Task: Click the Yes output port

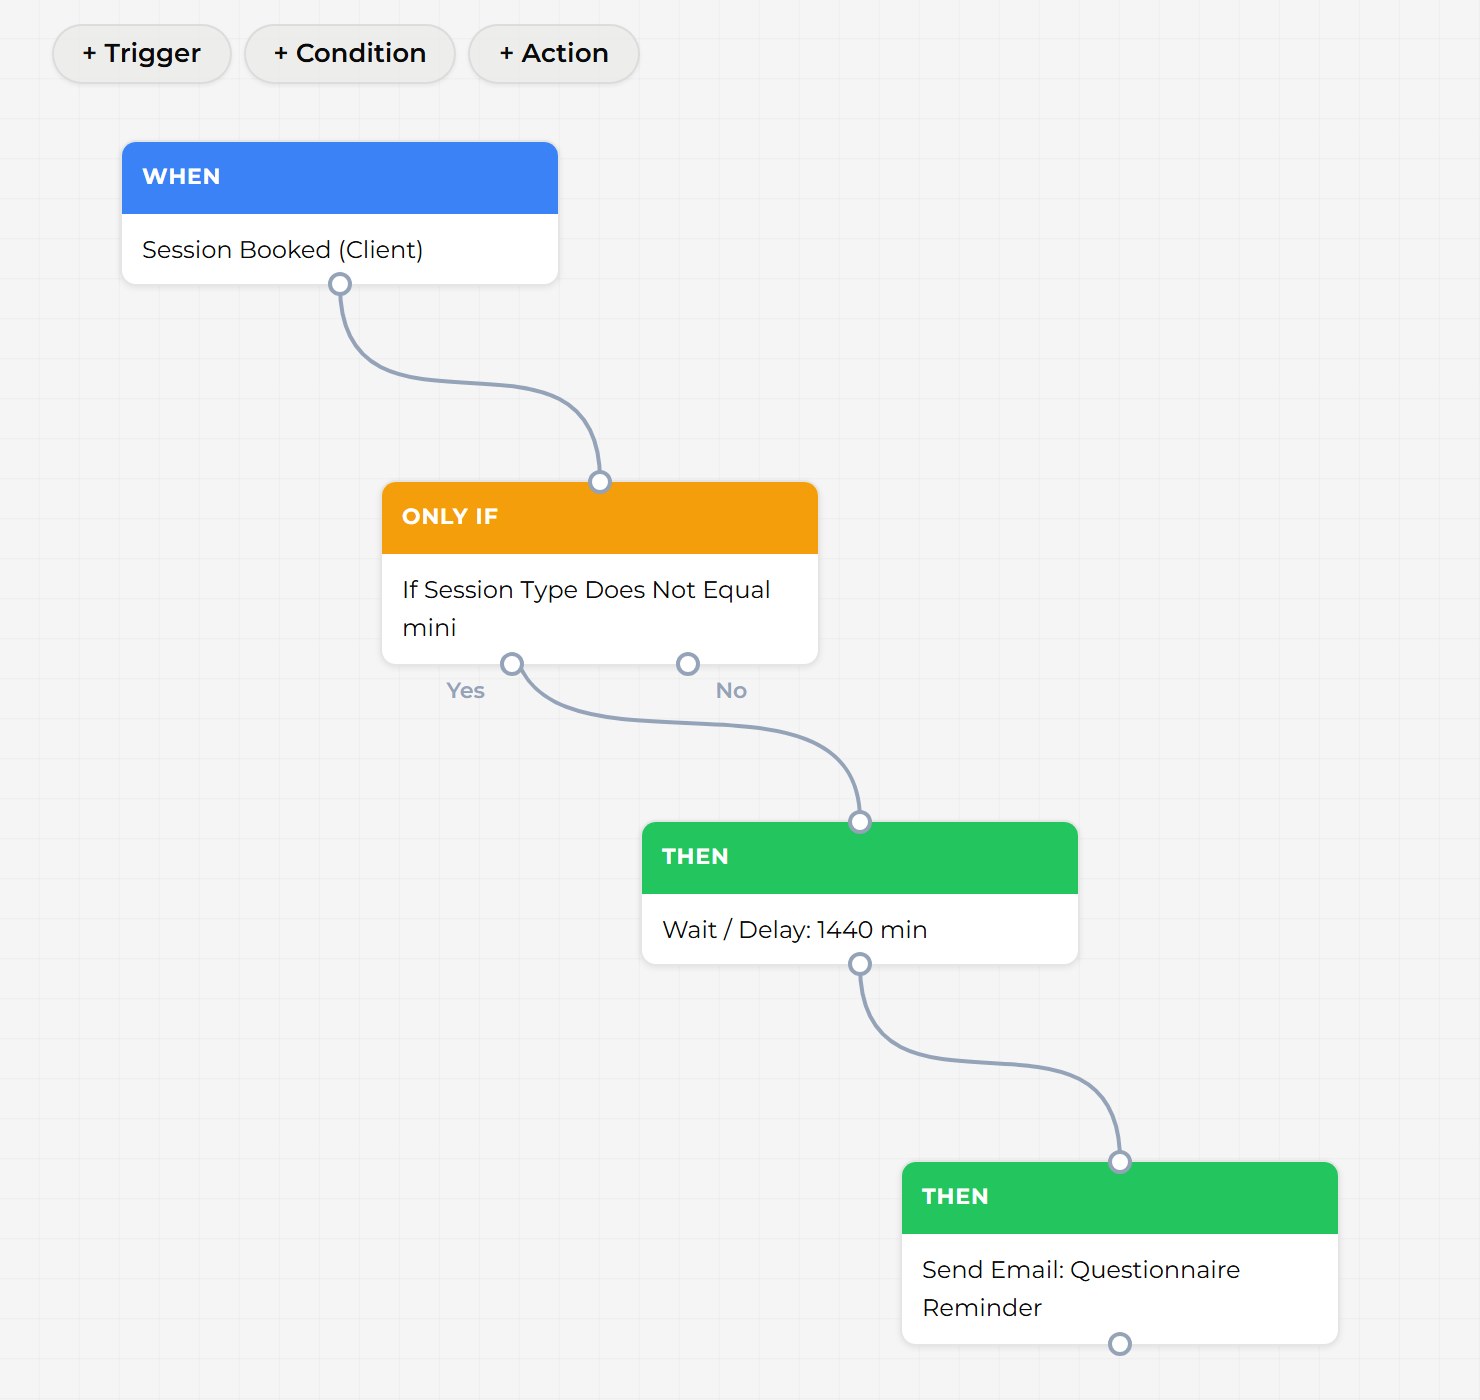Action: coord(512,664)
